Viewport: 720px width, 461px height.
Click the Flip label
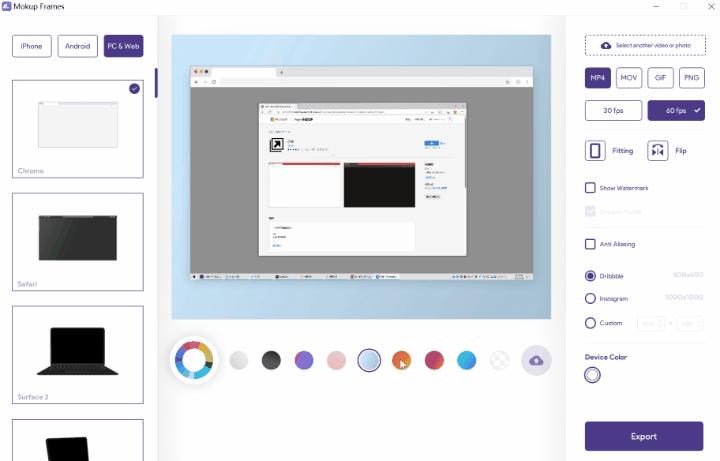tap(681, 151)
